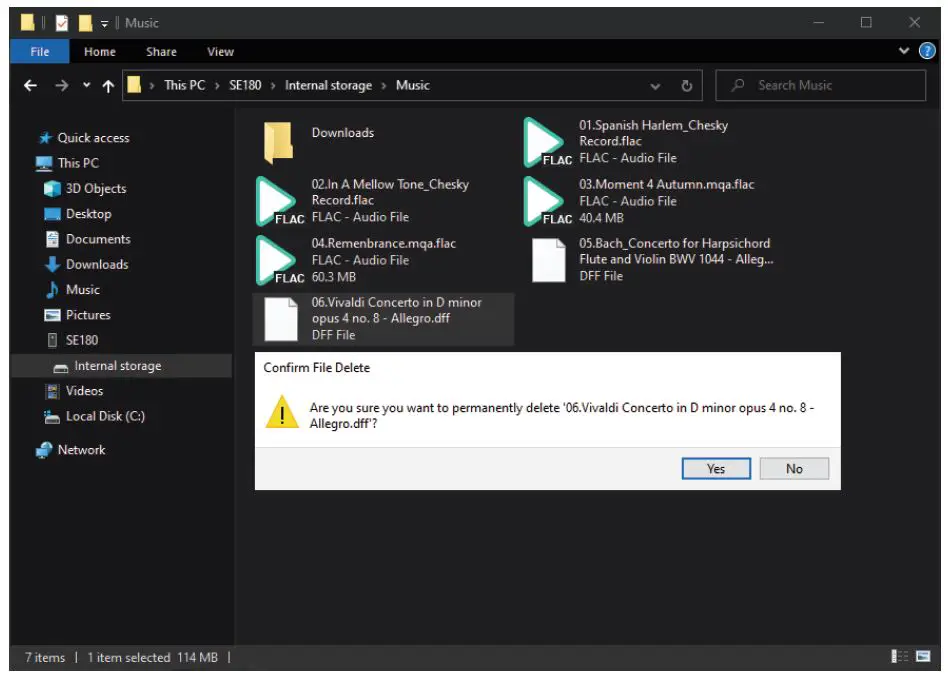Open Documents in sidebar
Screen dimensions: 948x673
(x=97, y=239)
